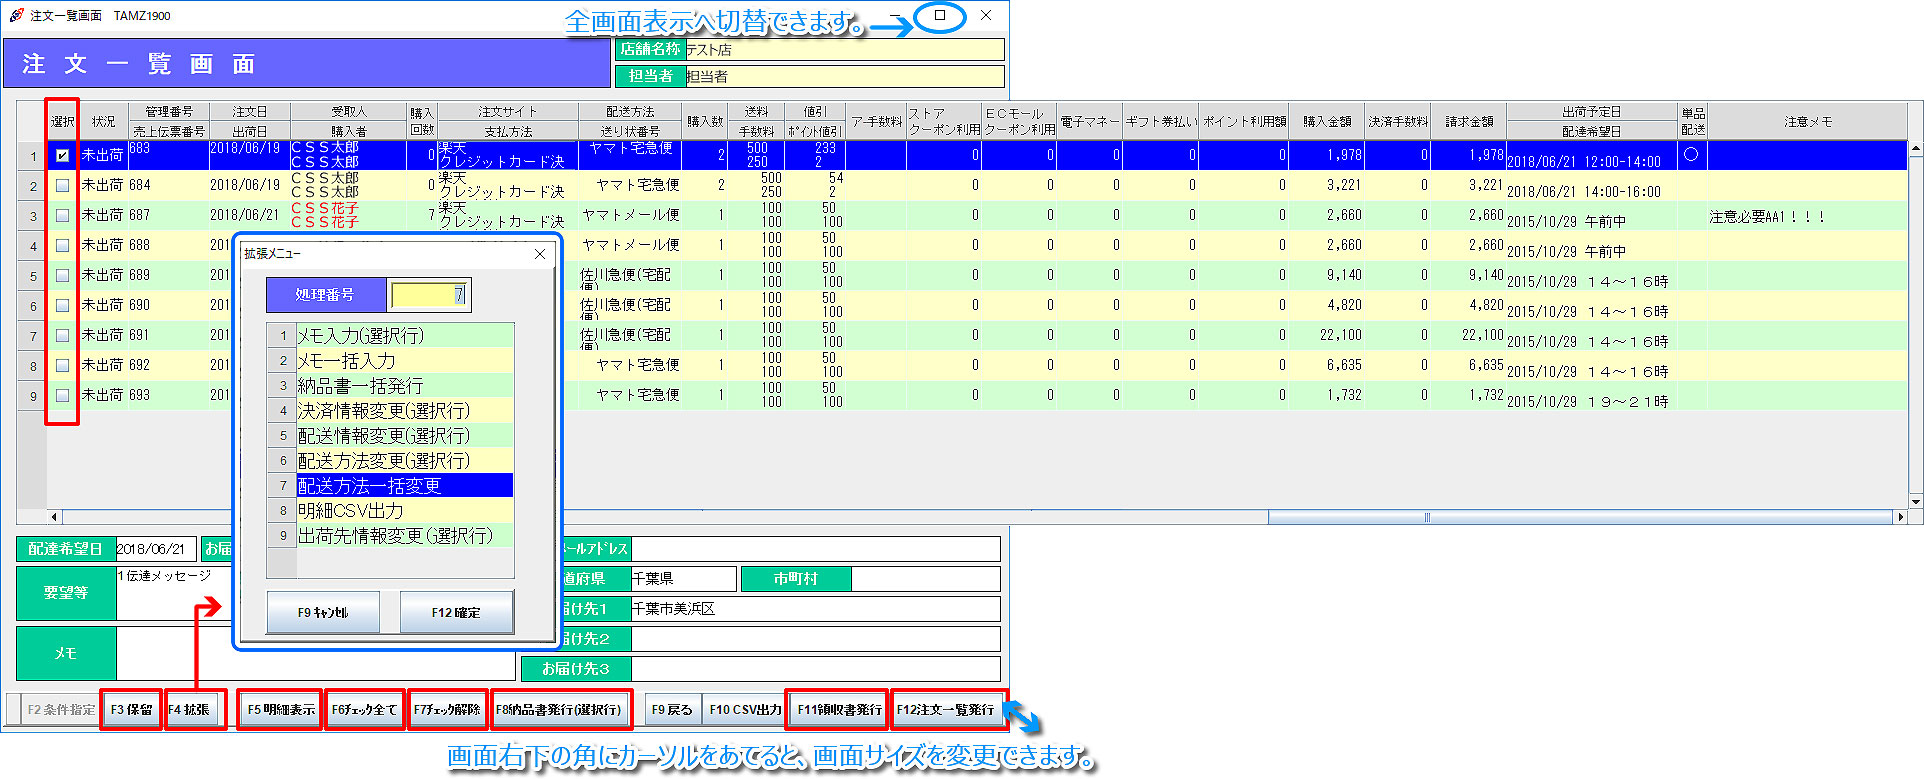
Task: Maximize the window to full screen
Action: coord(940,16)
